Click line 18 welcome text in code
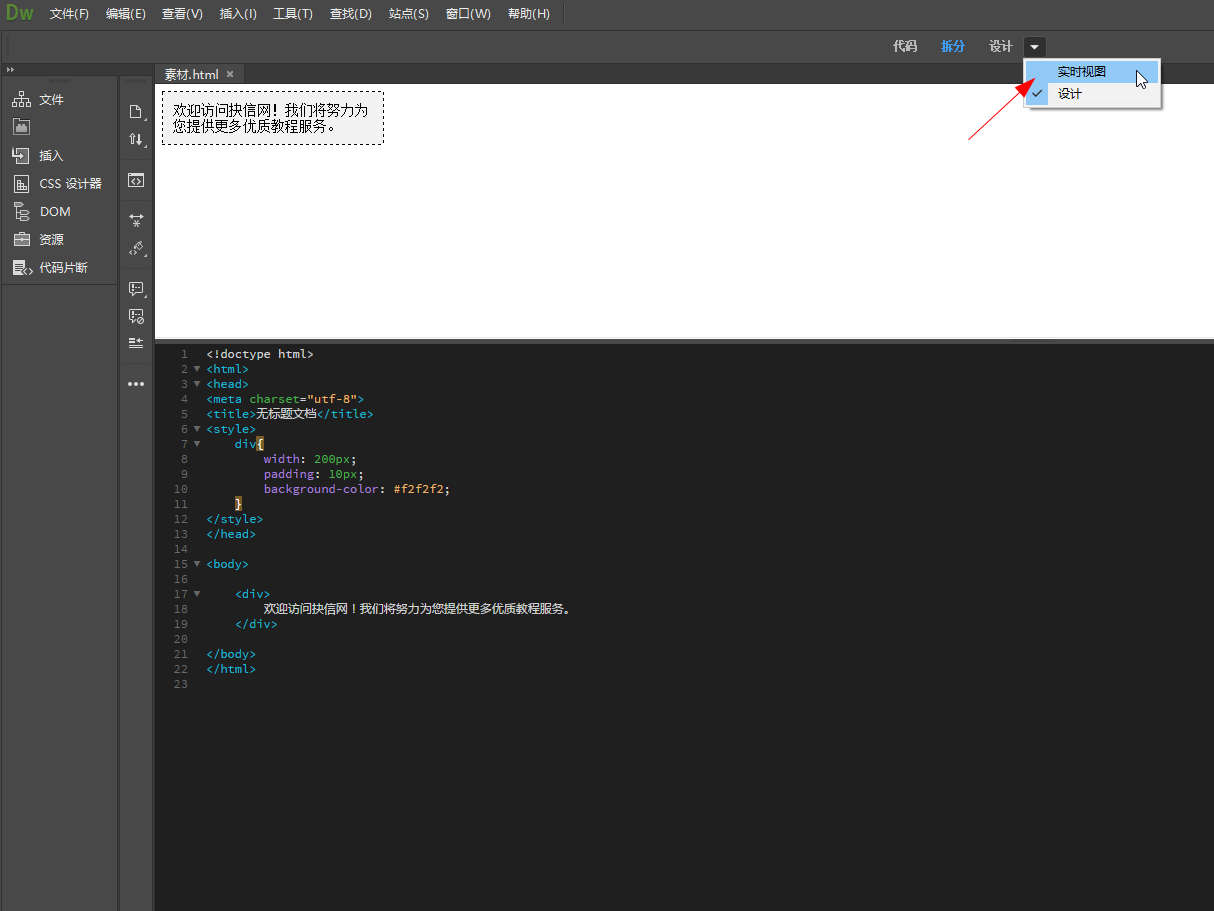Screen dimensions: 1214x911 click(417, 609)
